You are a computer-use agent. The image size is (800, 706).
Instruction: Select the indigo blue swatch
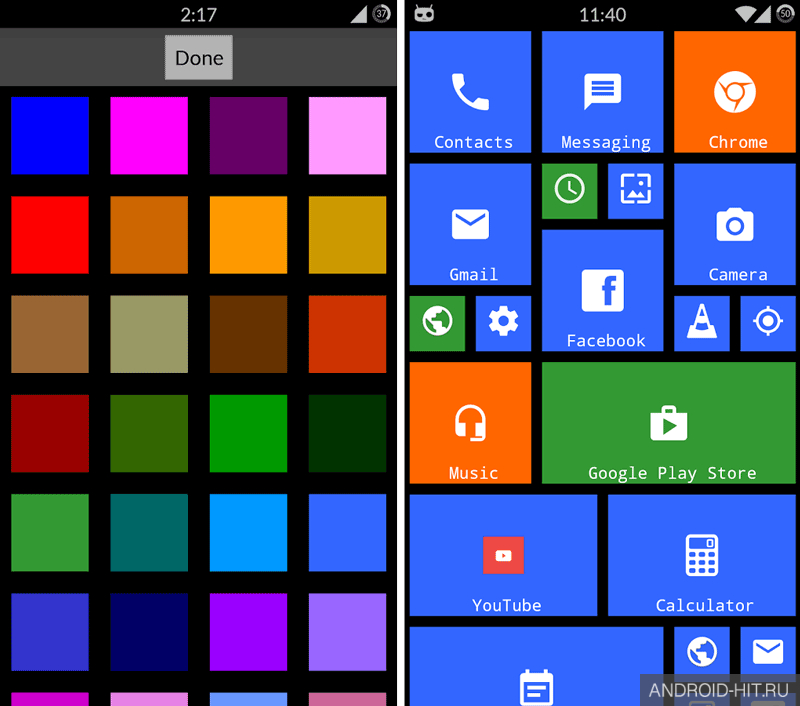[50, 632]
